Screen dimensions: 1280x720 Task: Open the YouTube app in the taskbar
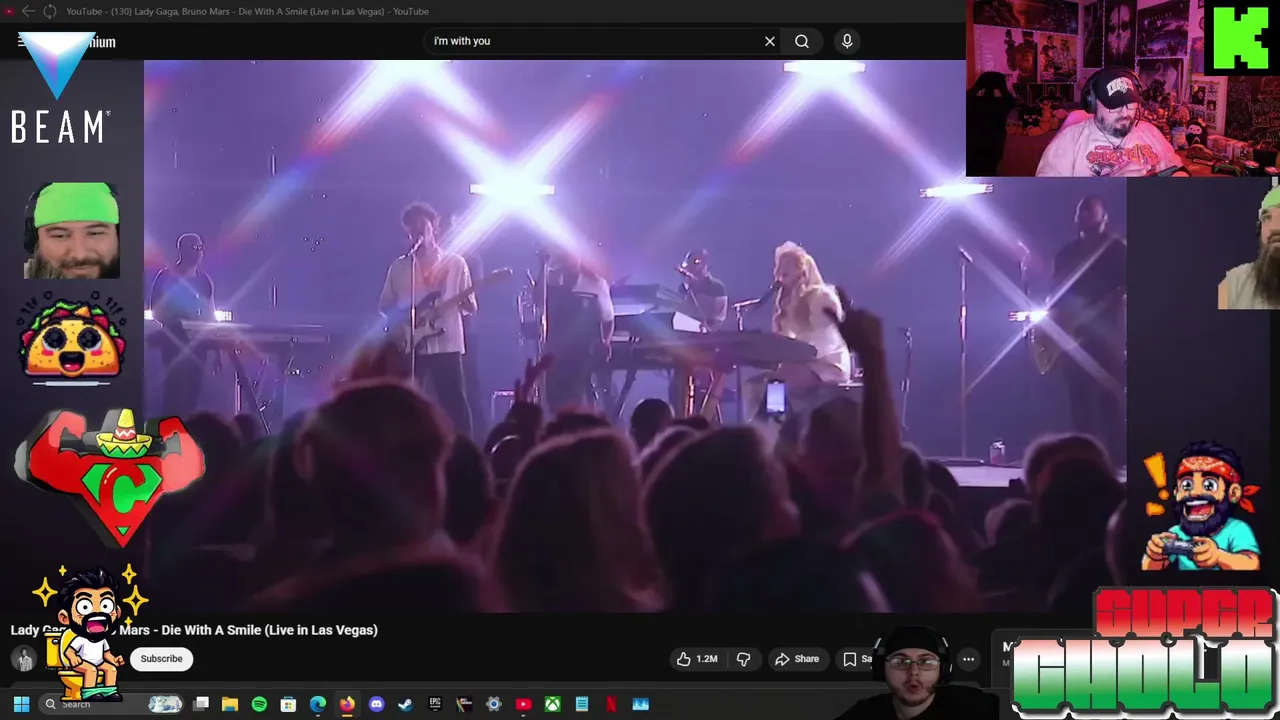click(523, 704)
